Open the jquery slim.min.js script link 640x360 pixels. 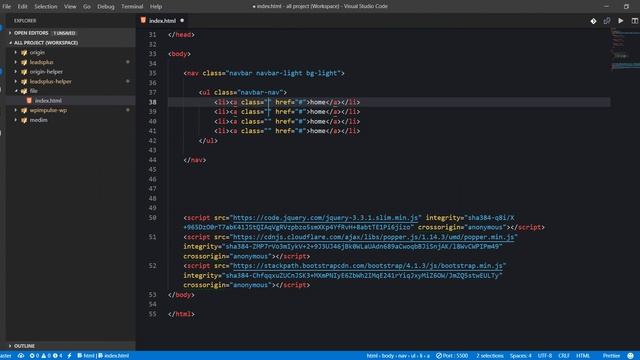(x=325, y=218)
